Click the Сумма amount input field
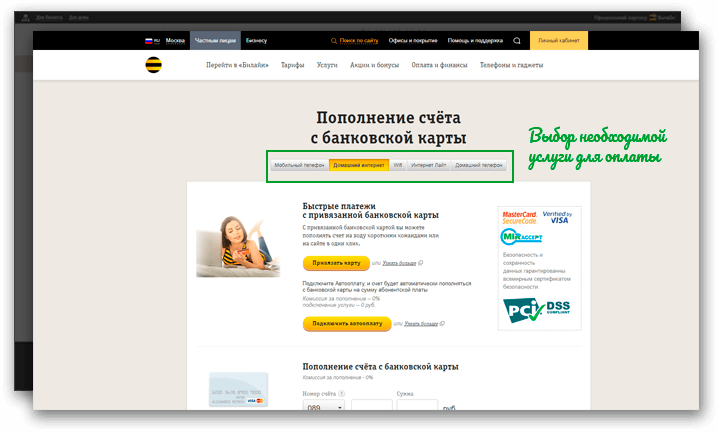Viewport: 718px width, 432px height. pos(416,409)
